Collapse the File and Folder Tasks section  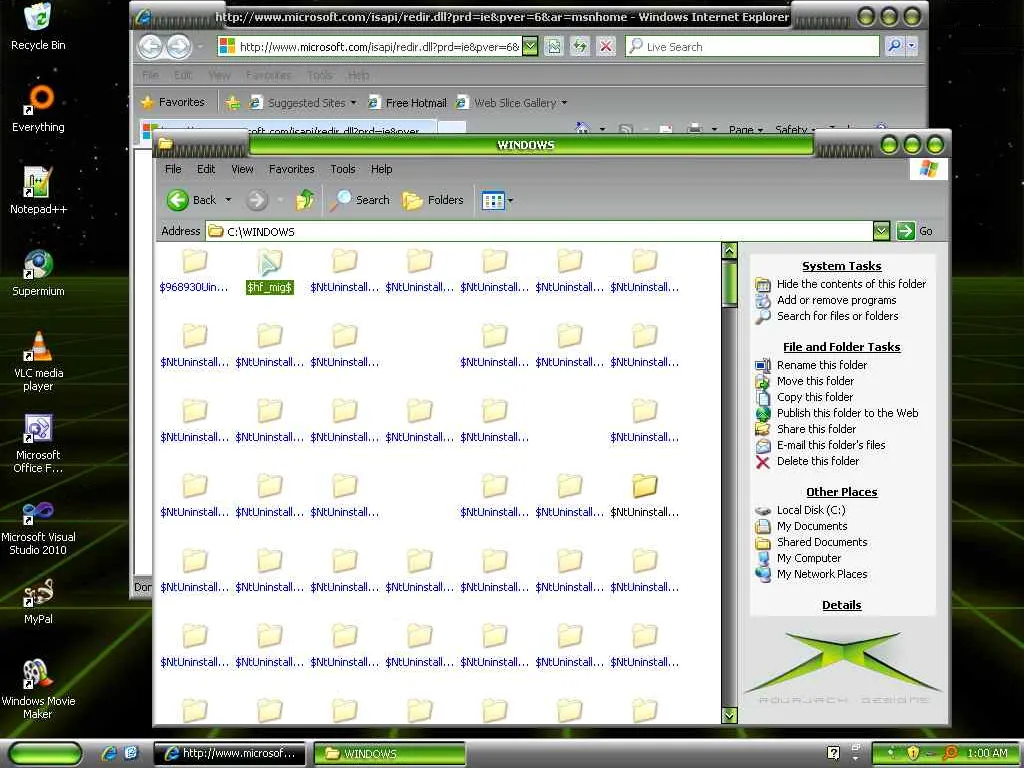[x=841, y=347]
